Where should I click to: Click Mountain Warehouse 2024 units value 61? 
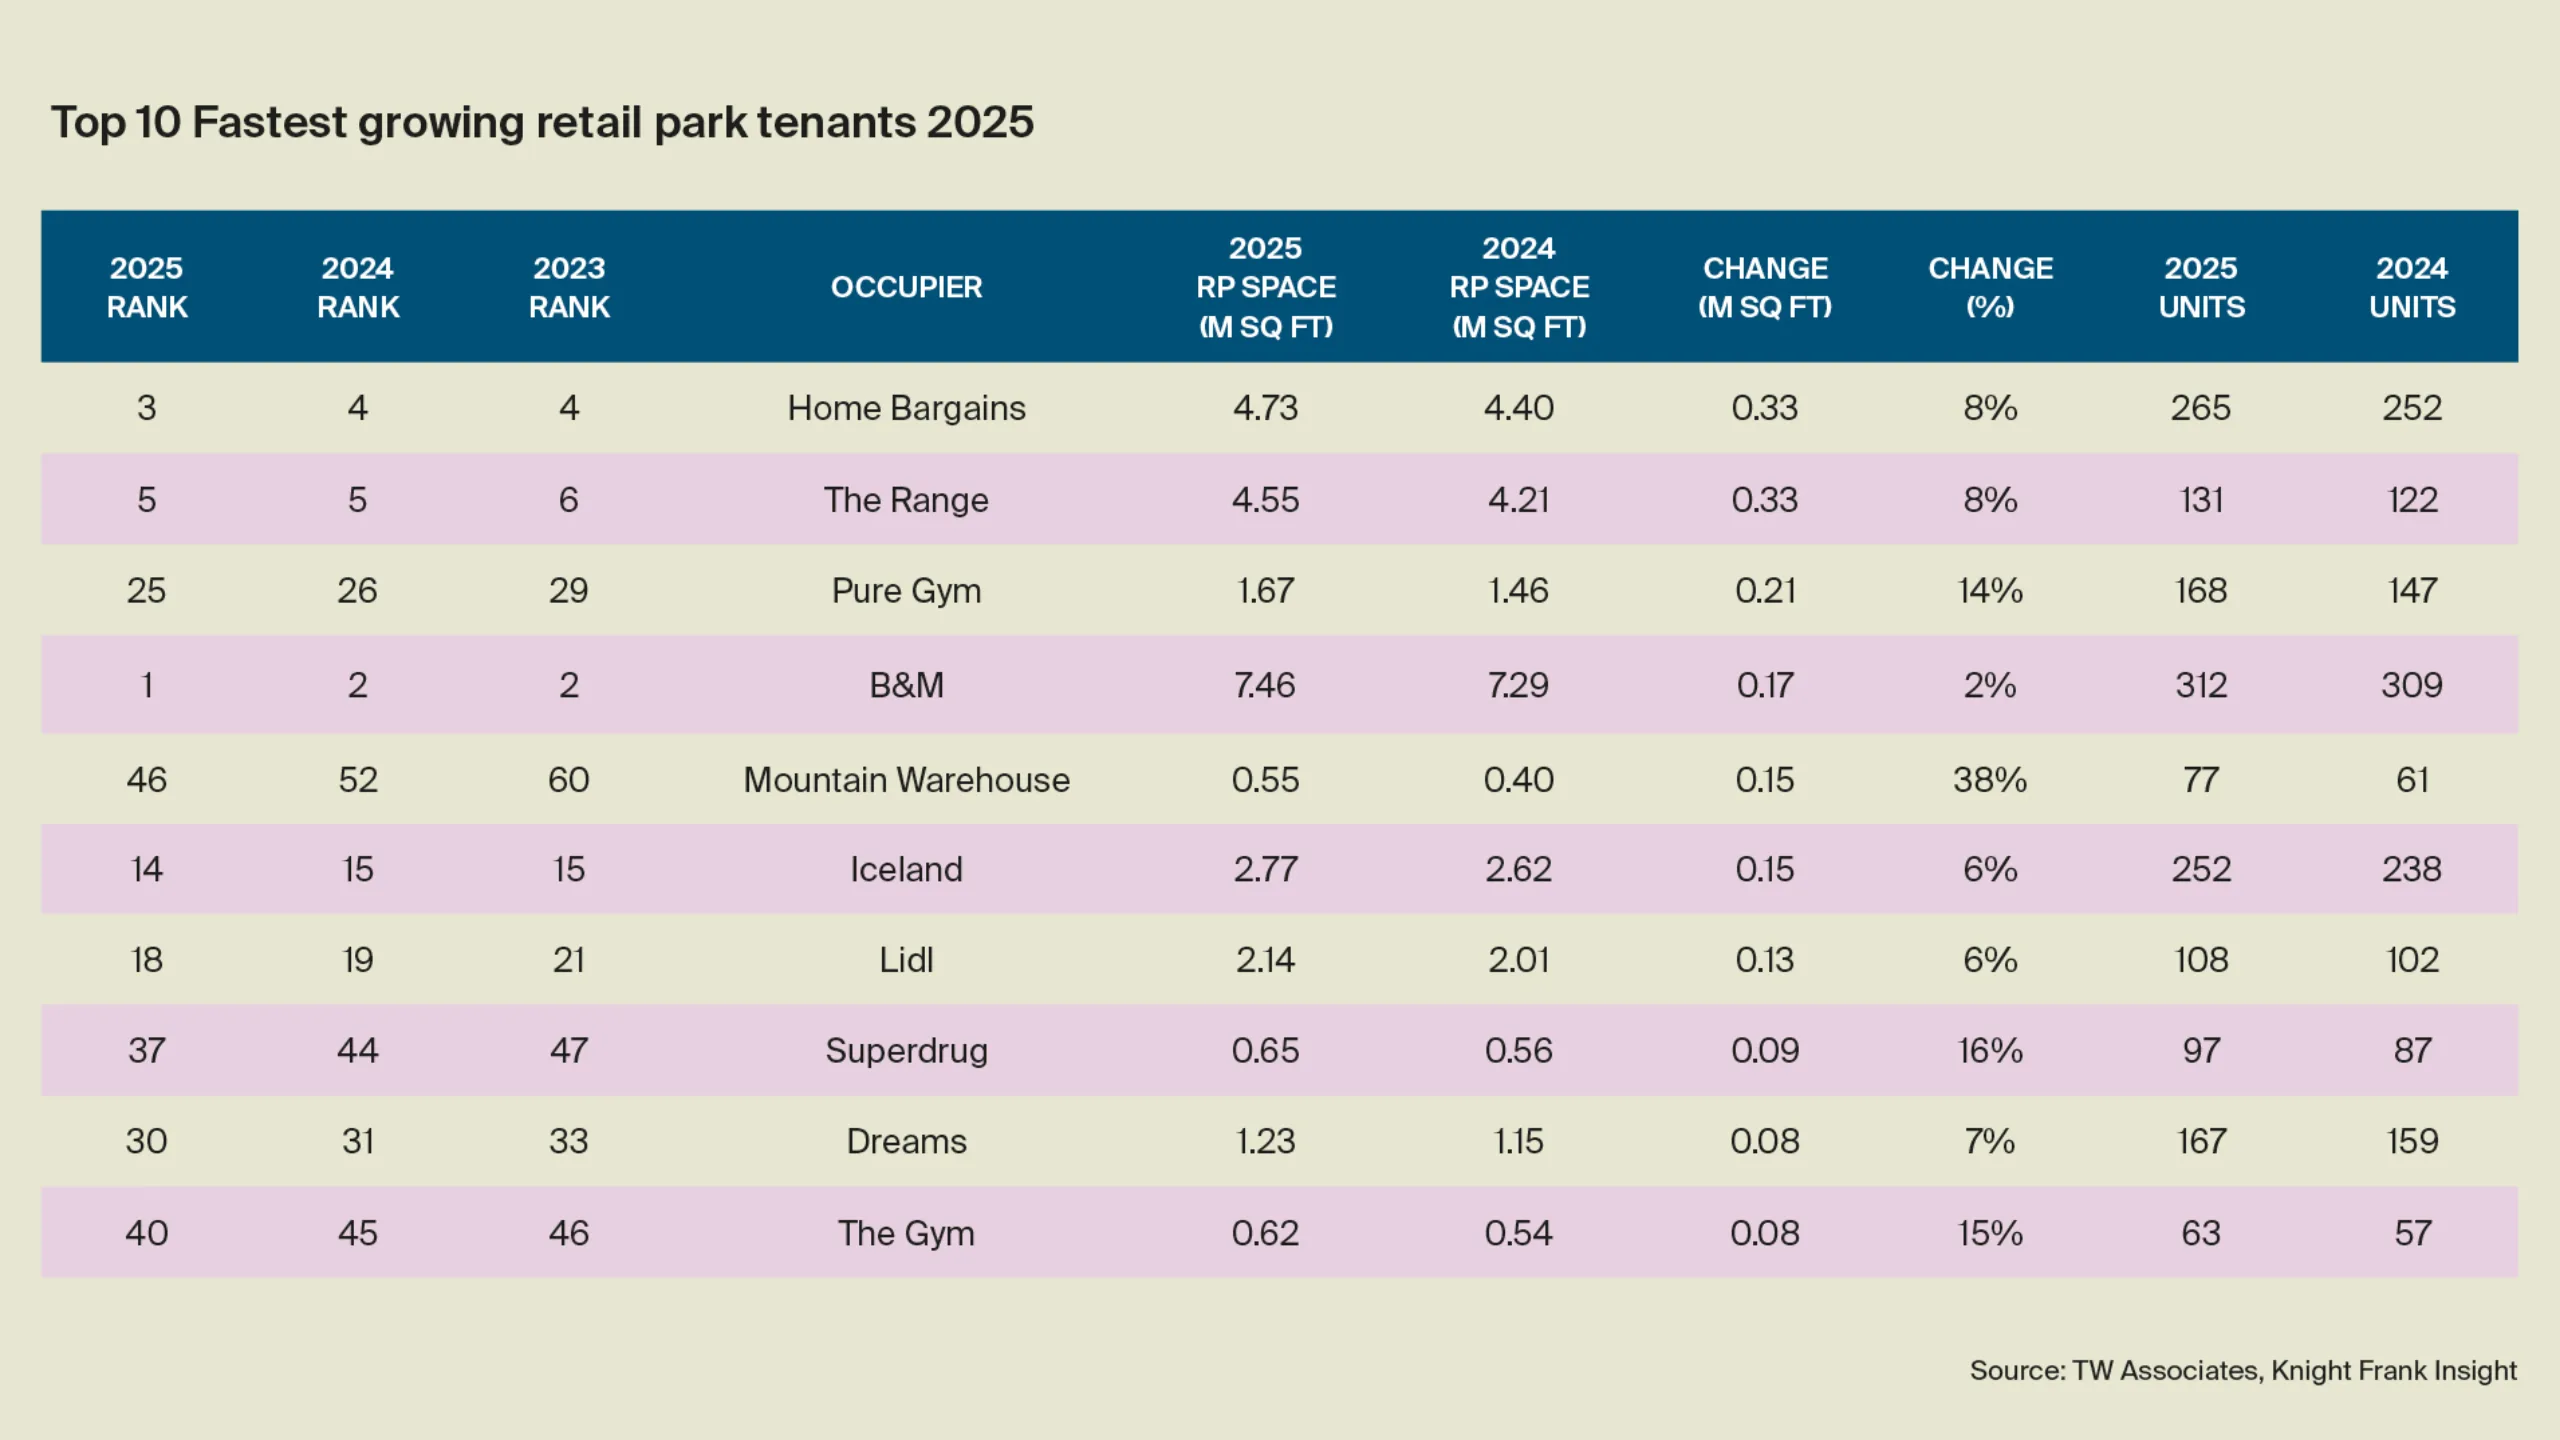pos(2412,780)
